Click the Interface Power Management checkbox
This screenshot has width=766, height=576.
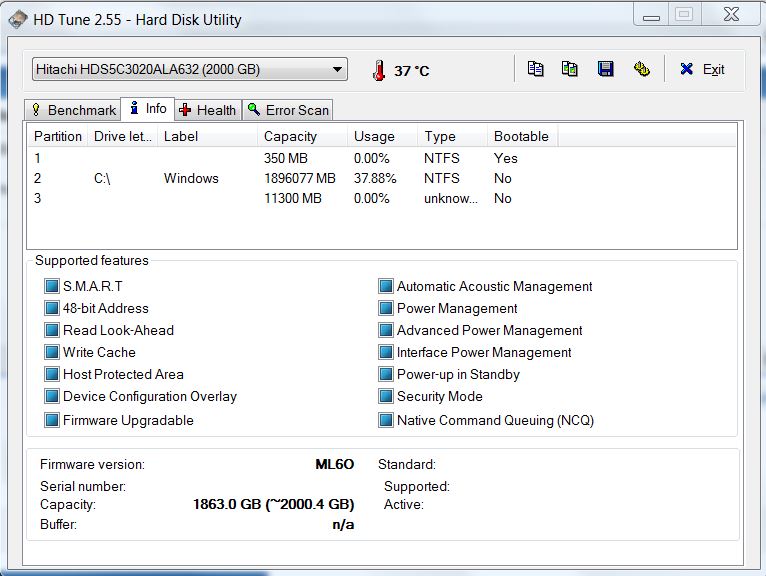(x=385, y=352)
